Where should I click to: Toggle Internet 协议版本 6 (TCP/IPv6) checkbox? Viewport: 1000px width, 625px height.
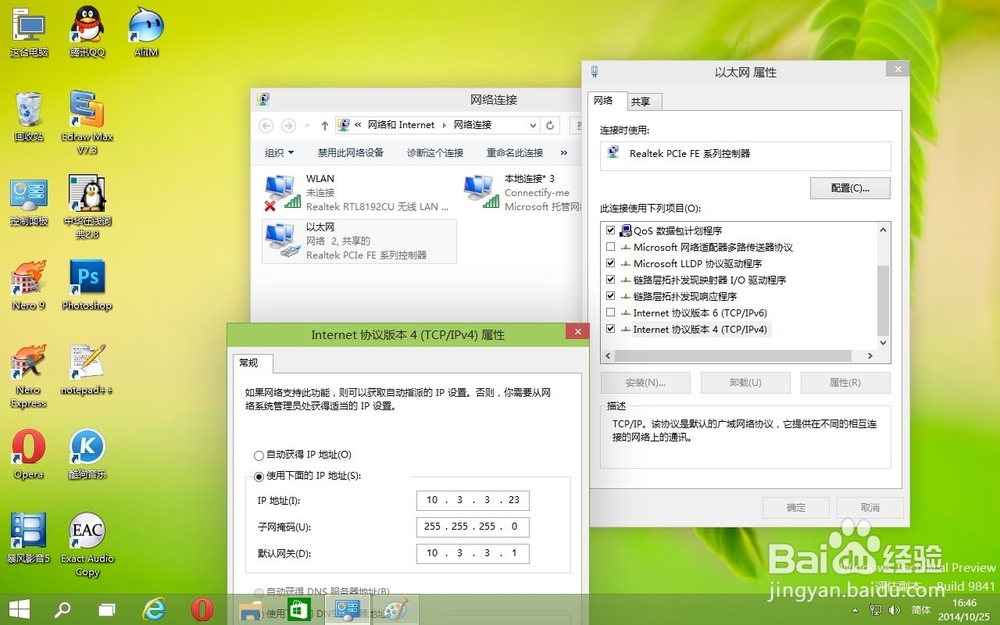tap(610, 312)
